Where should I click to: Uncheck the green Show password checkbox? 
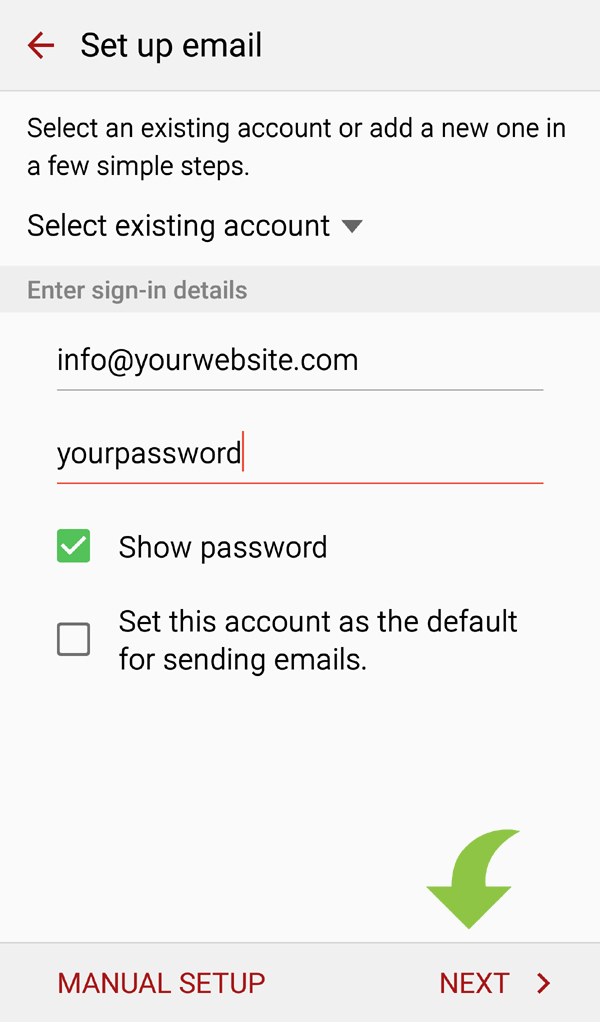(x=74, y=546)
